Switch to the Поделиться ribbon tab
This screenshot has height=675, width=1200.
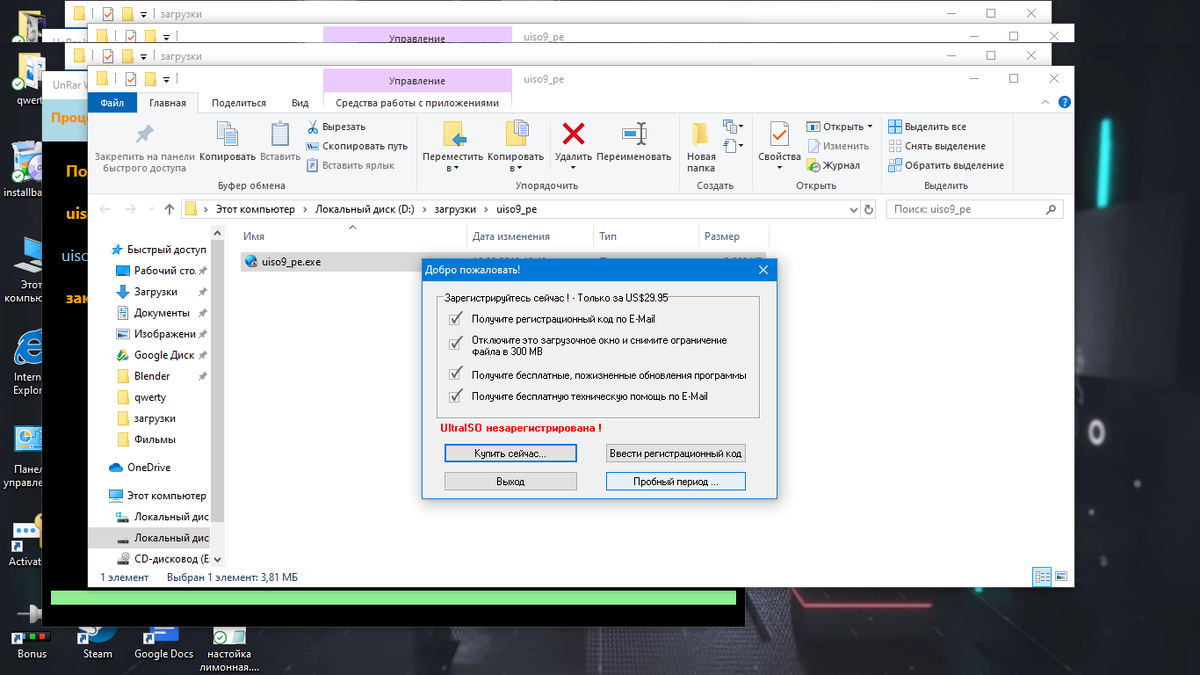[238, 102]
